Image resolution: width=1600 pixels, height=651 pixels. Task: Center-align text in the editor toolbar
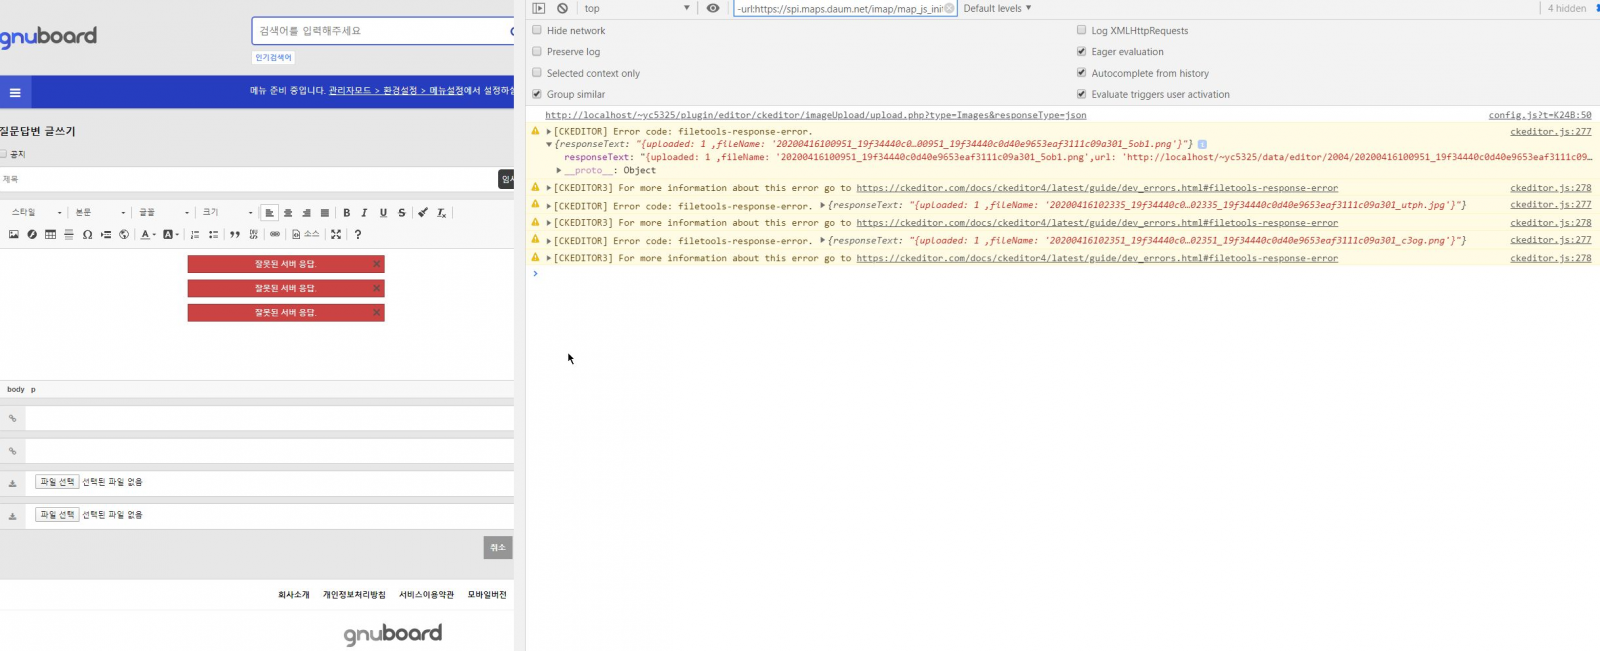(288, 213)
